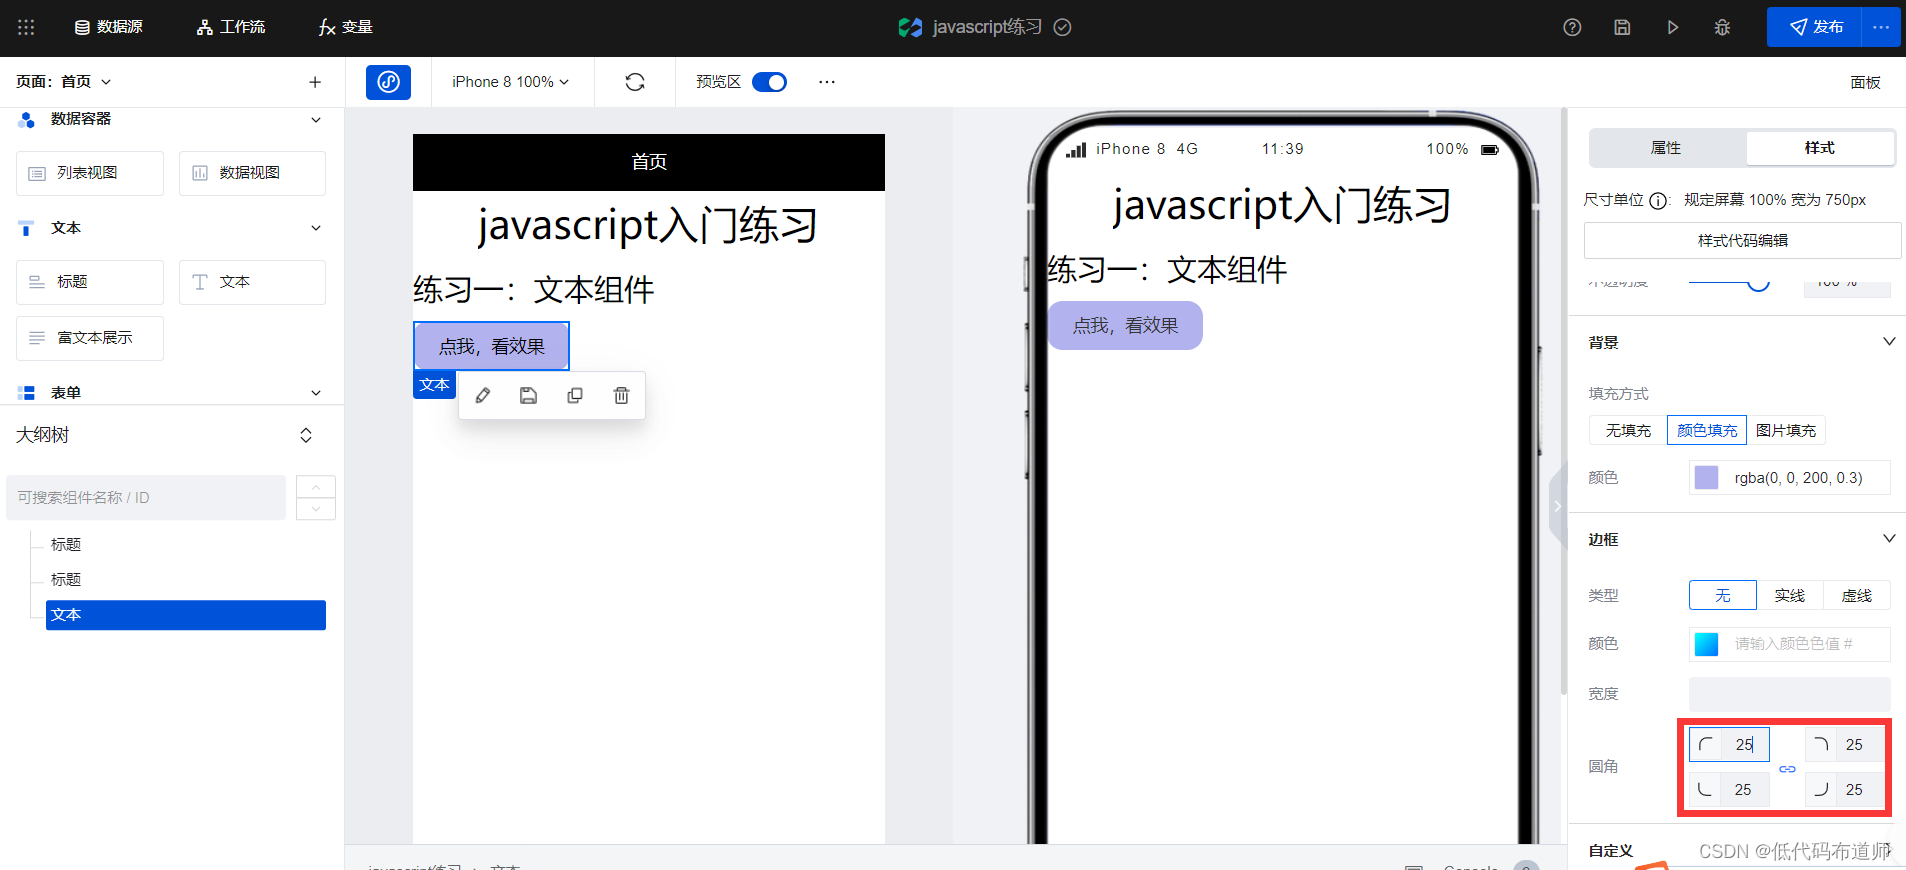This screenshot has width=1906, height=870.
Task: Collapse the 背景 style section
Action: tap(1889, 342)
